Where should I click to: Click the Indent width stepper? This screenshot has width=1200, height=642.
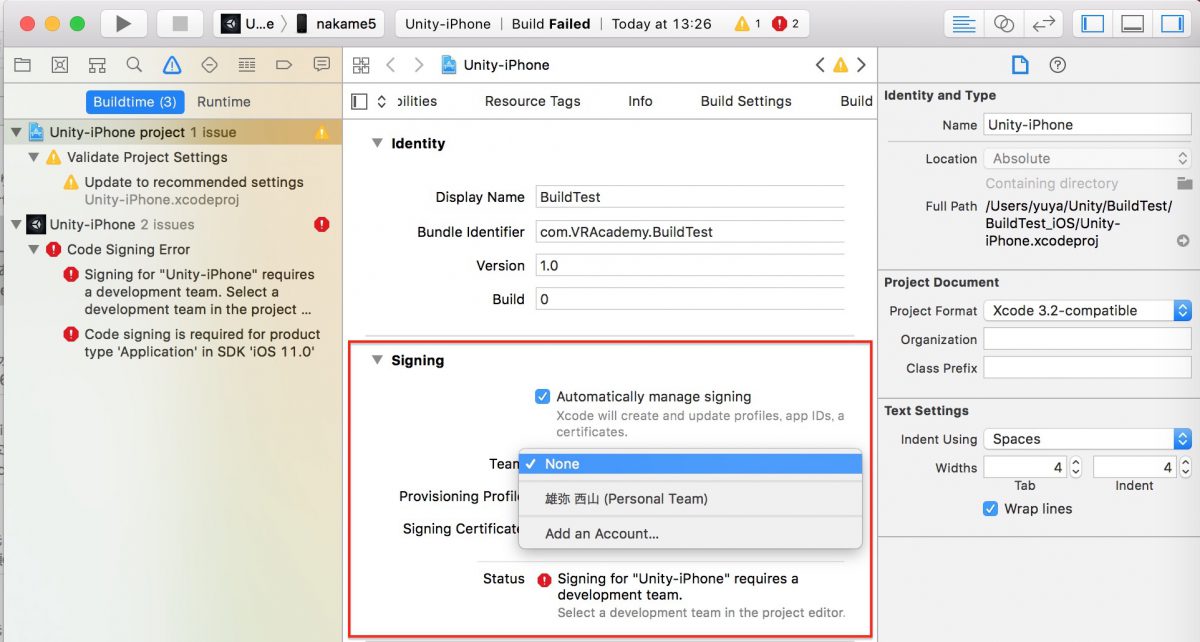pos(1185,467)
